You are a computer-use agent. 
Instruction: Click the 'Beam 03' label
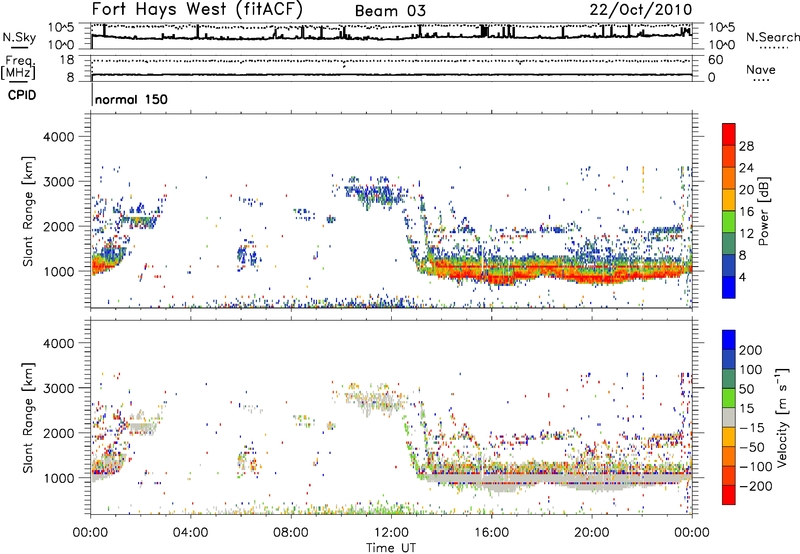pyautogui.click(x=390, y=11)
